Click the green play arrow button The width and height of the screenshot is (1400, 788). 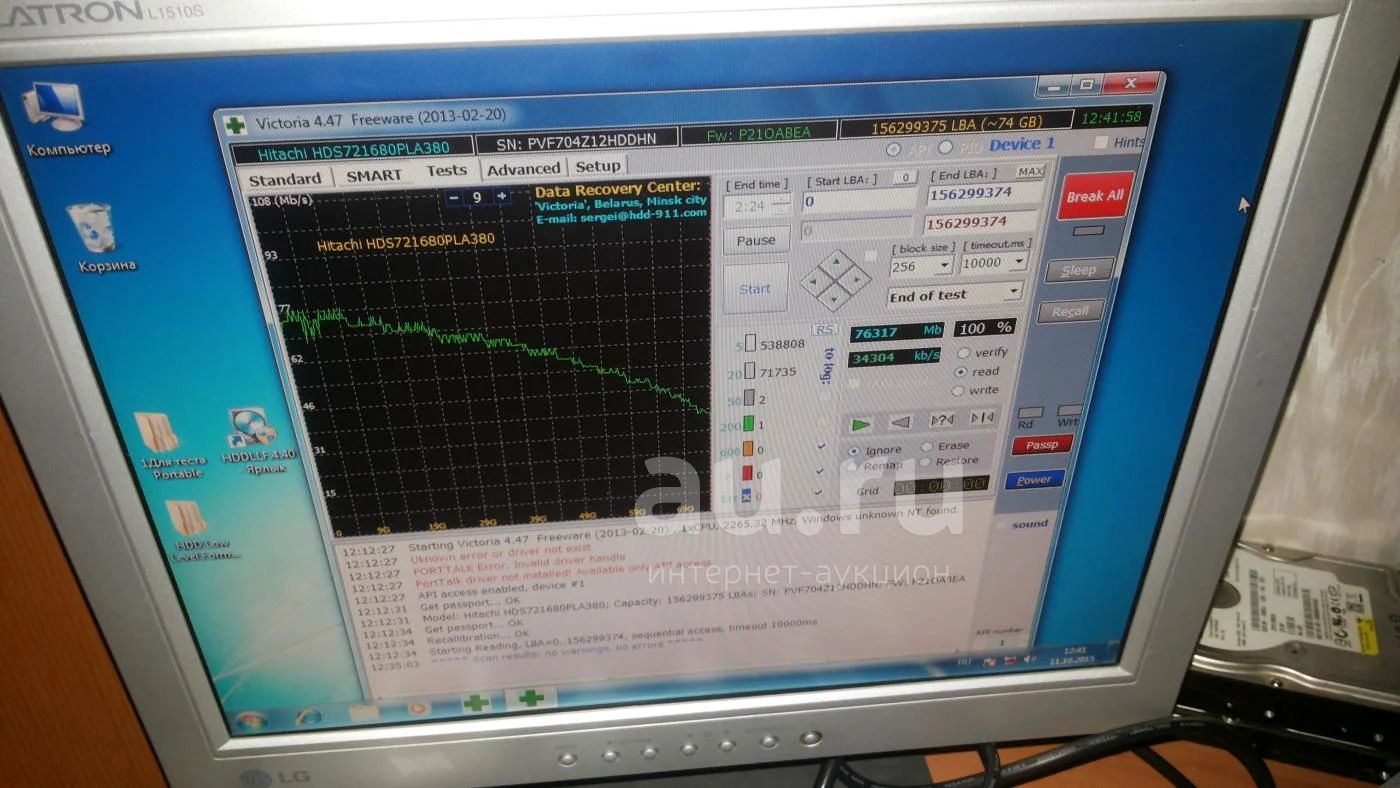(860, 424)
